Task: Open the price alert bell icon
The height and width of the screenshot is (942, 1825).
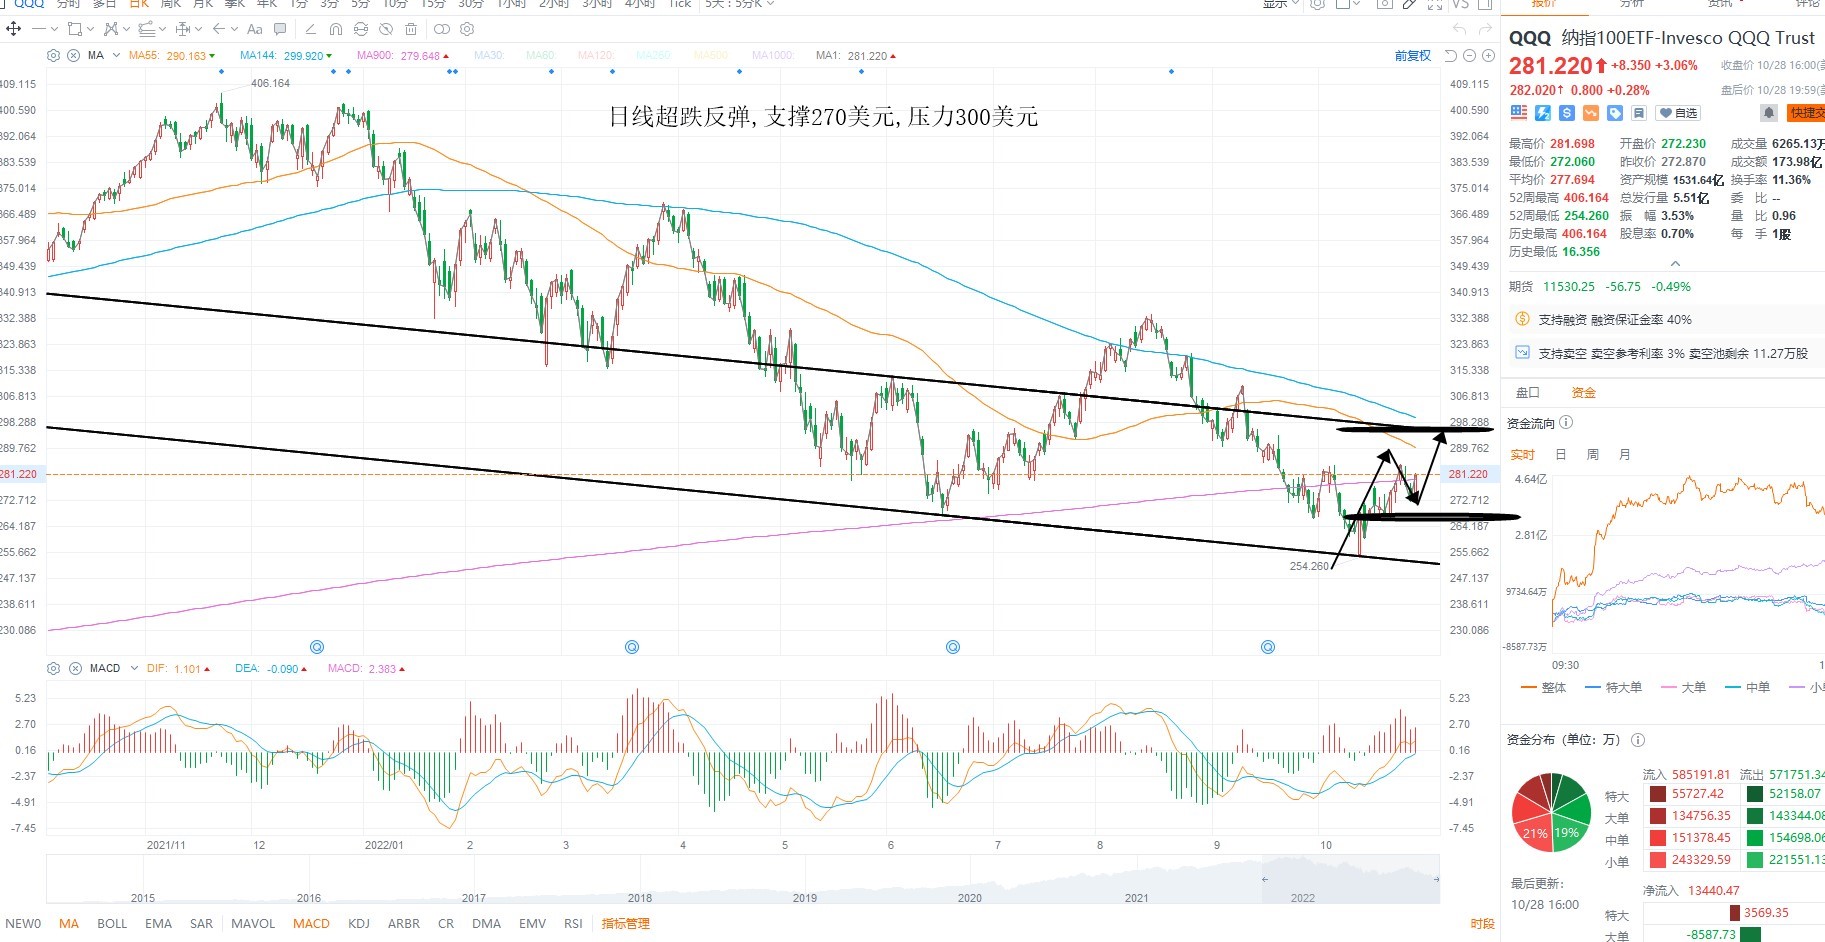Action: 1768,113
